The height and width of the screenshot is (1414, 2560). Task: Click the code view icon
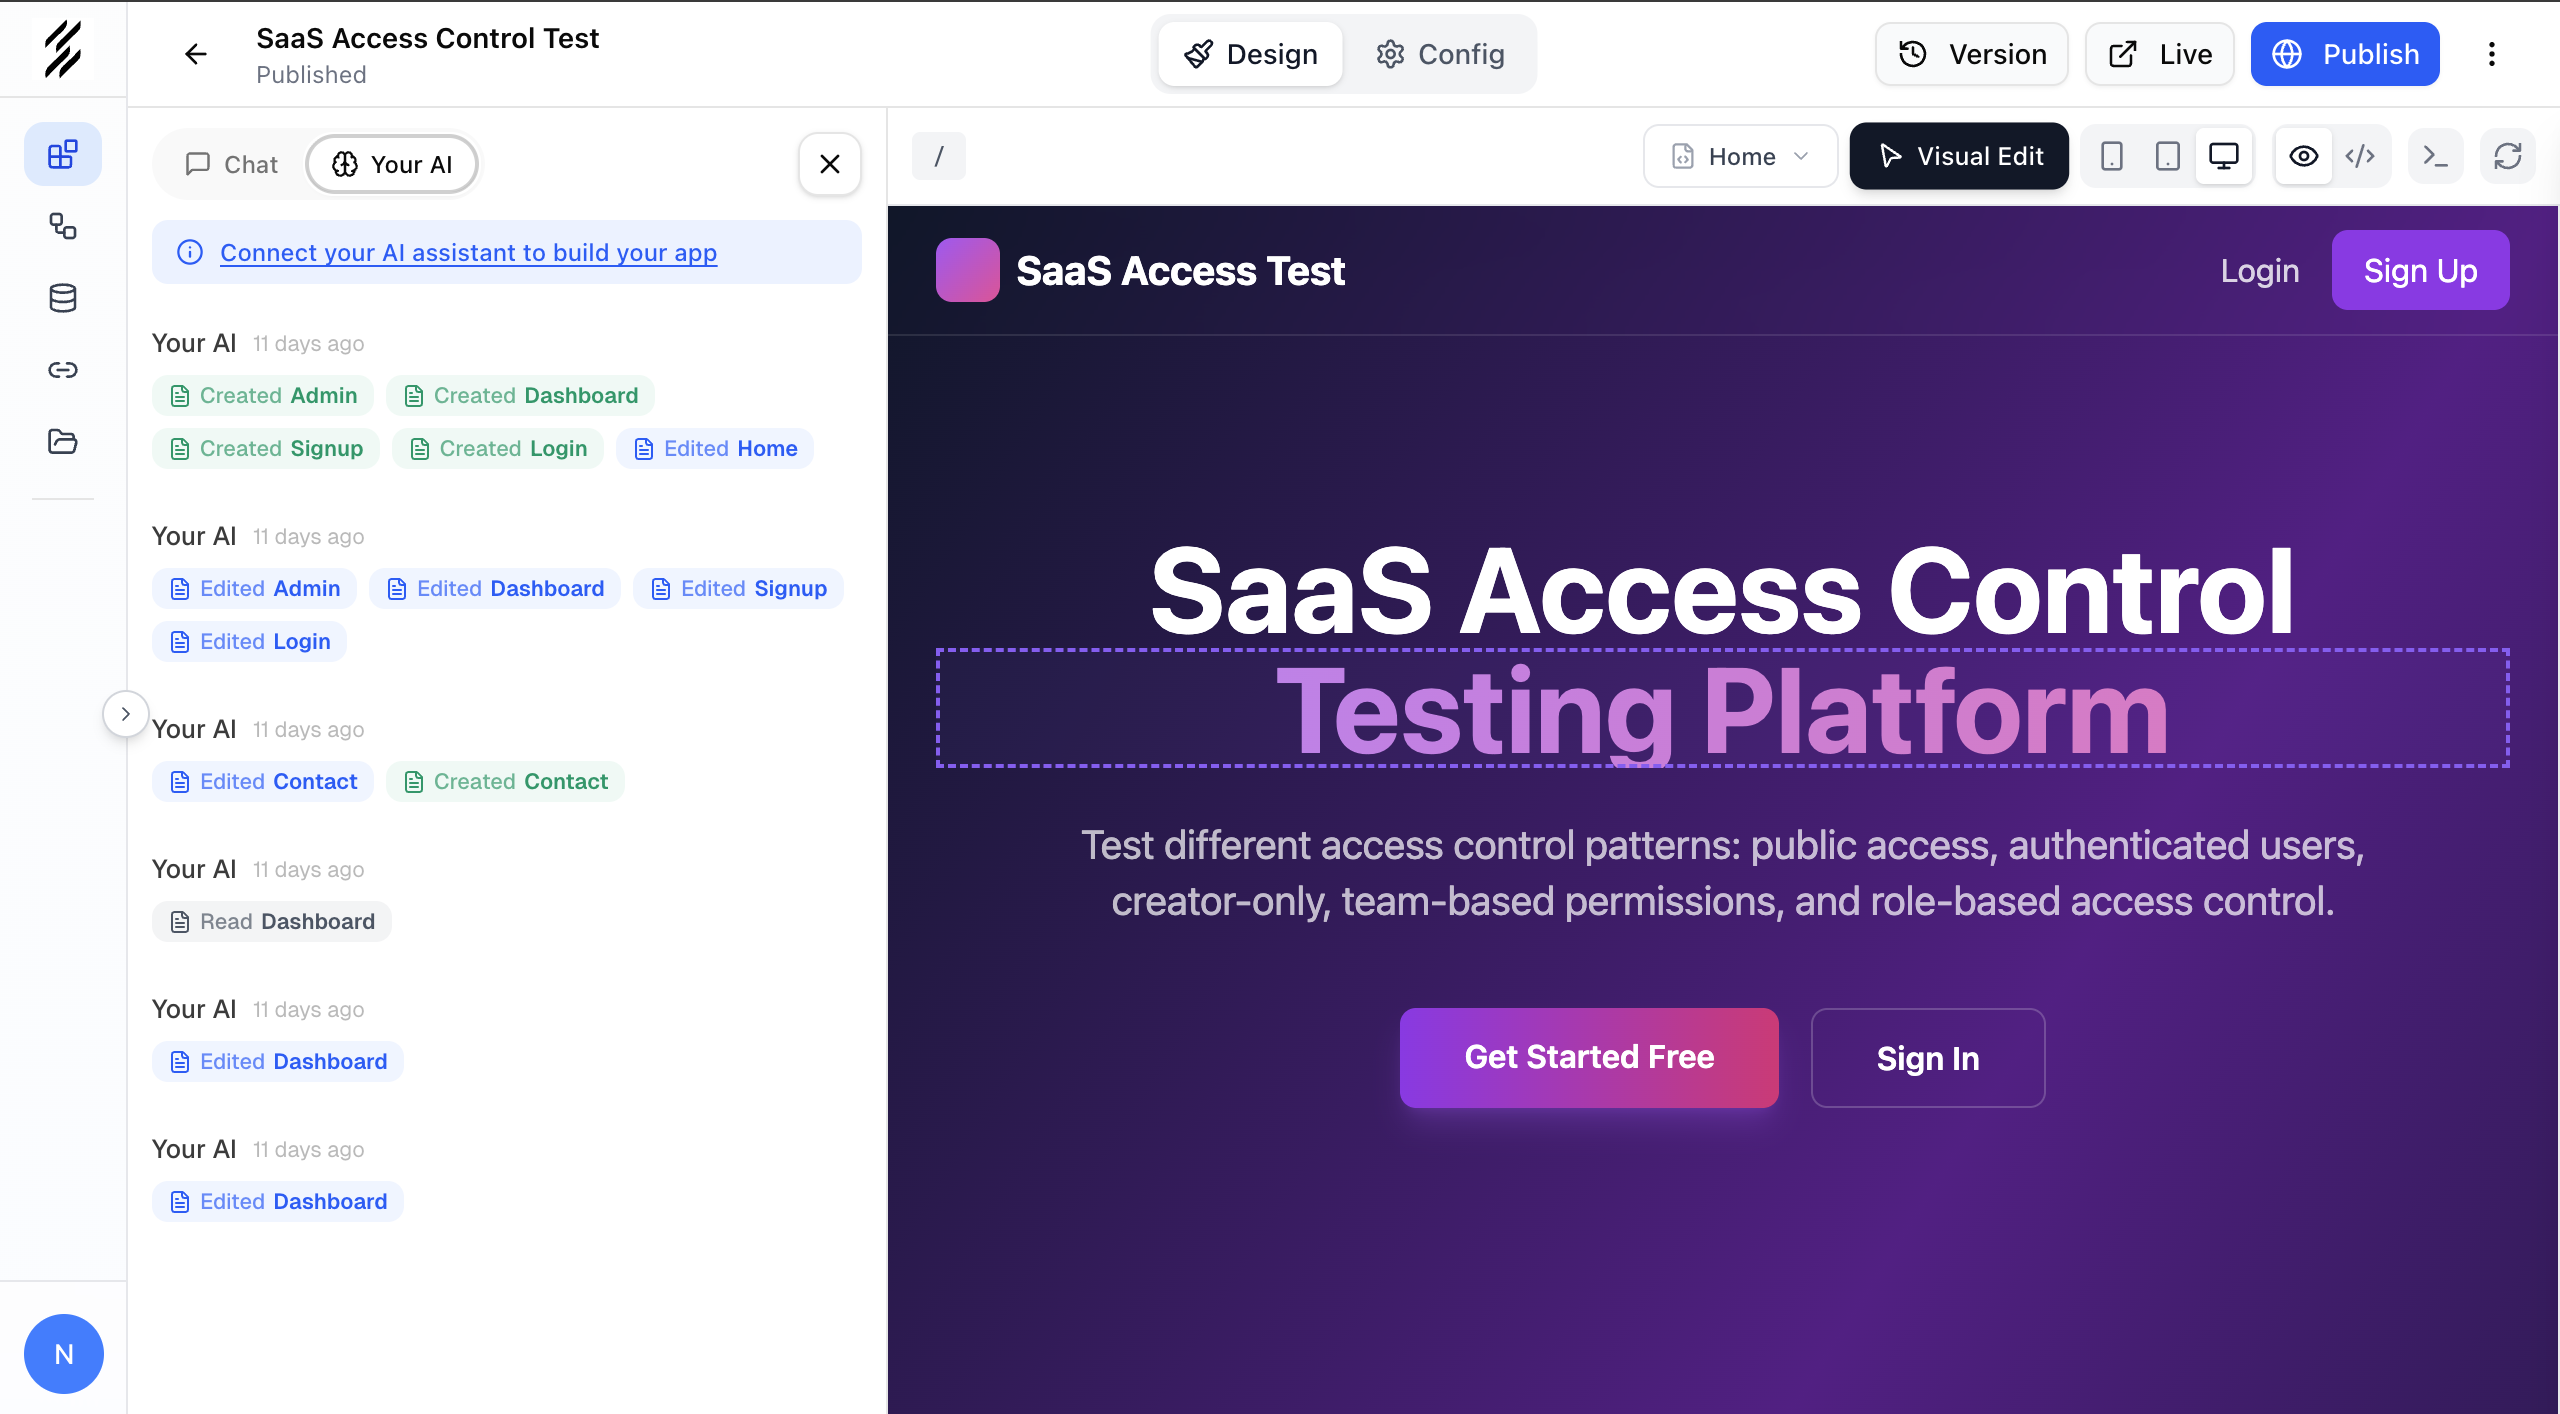tap(2360, 156)
